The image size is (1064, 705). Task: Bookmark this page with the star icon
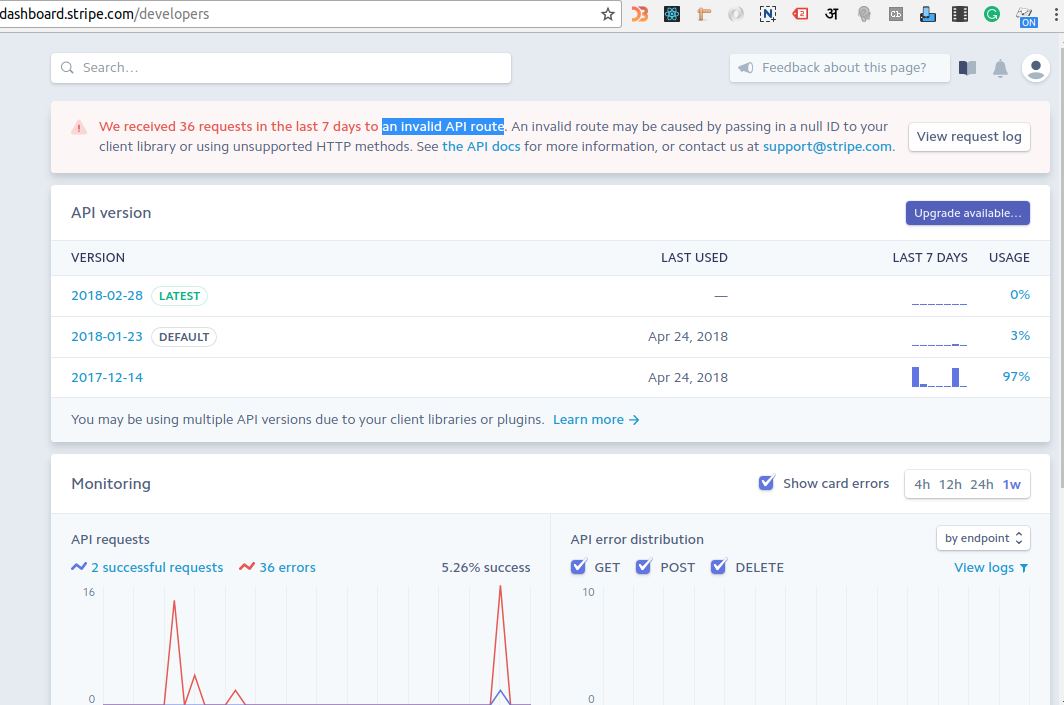point(607,14)
